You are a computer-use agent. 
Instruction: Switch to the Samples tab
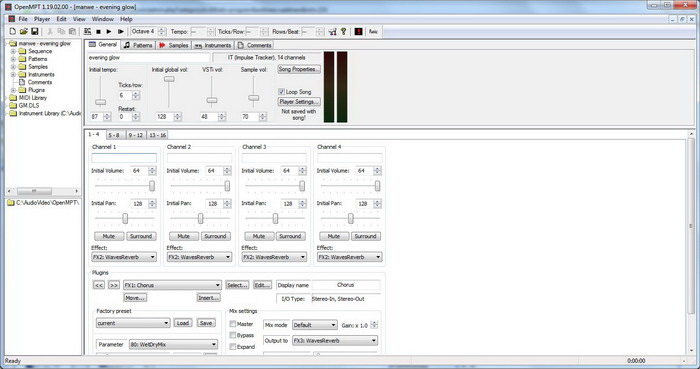tap(173, 45)
